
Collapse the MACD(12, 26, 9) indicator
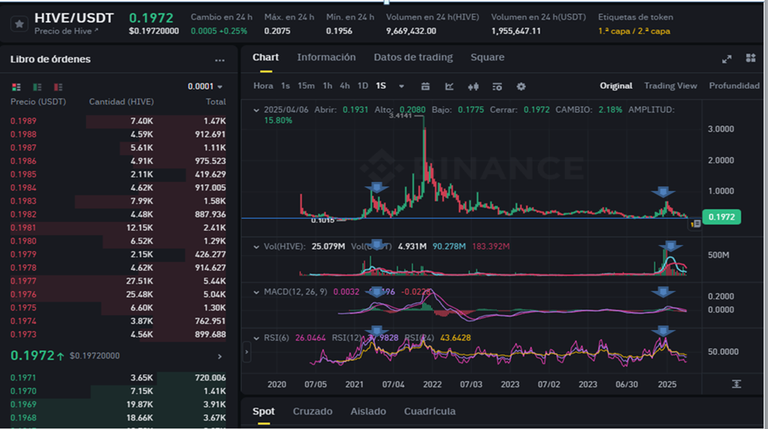[x=256, y=292]
